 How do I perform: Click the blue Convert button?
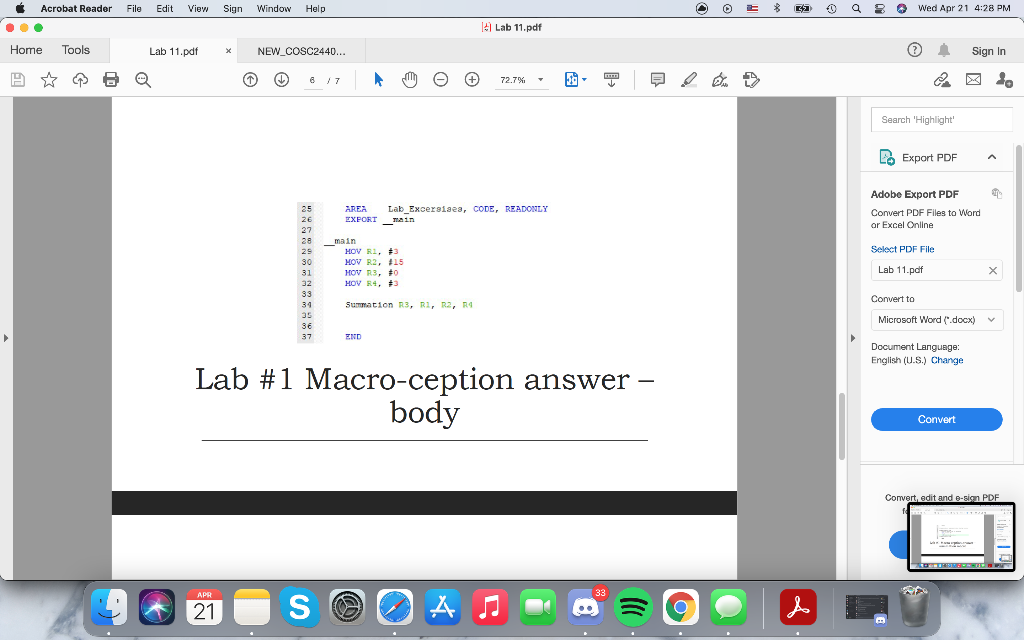point(936,419)
